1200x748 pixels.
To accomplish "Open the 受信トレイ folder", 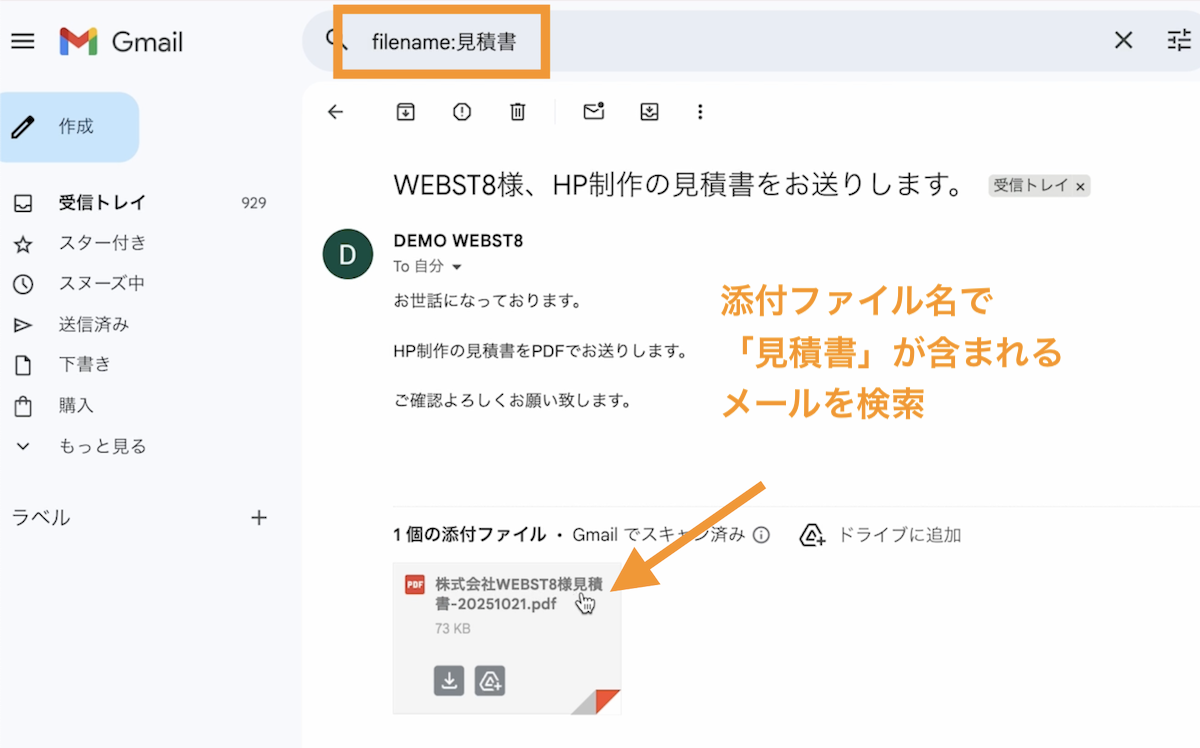I will click(x=102, y=203).
